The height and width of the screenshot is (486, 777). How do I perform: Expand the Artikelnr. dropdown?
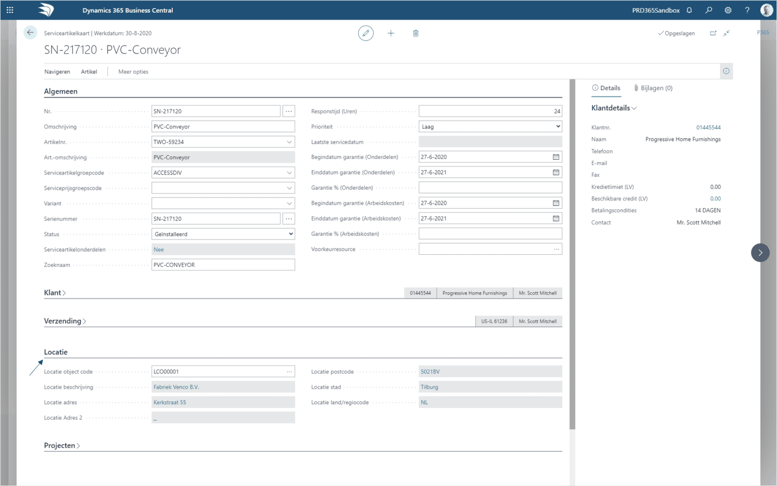pyautogui.click(x=289, y=142)
